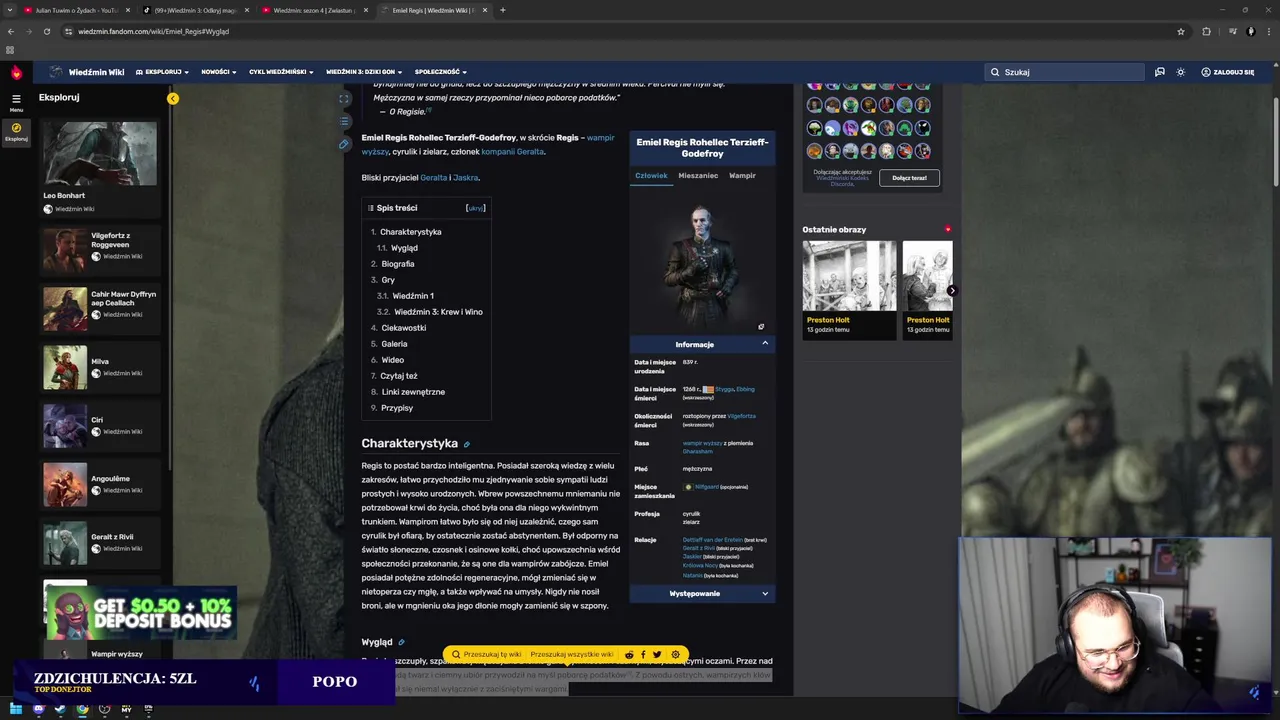Click the pencil edit icon beside article
The height and width of the screenshot is (720, 1280).
[344, 144]
